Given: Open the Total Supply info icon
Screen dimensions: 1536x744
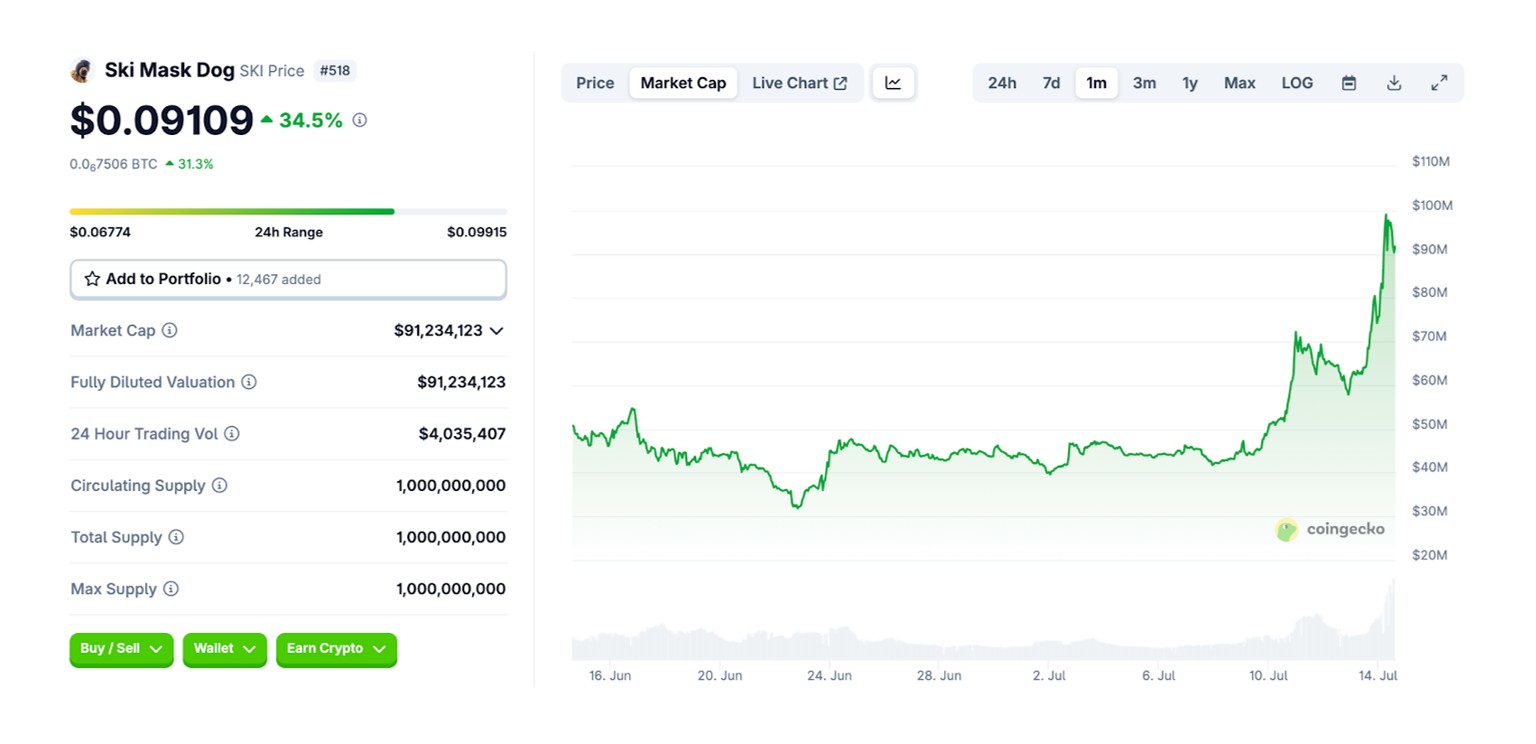Looking at the screenshot, I should click(176, 537).
